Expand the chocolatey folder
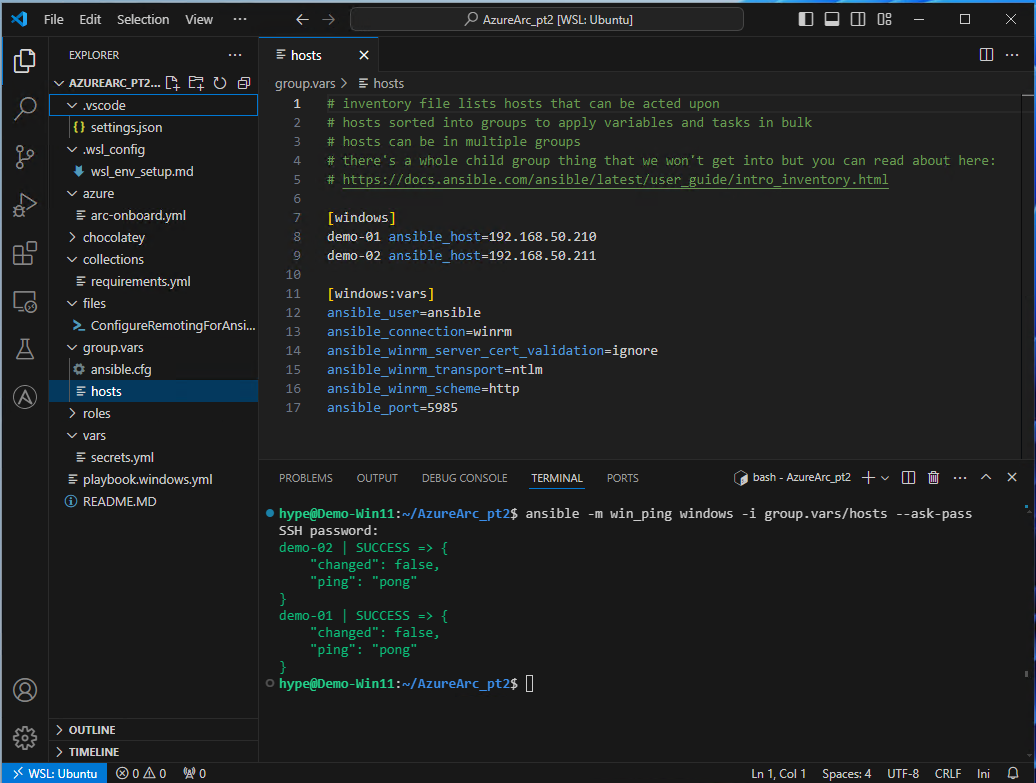Viewport: 1036px width, 783px height. coord(113,237)
